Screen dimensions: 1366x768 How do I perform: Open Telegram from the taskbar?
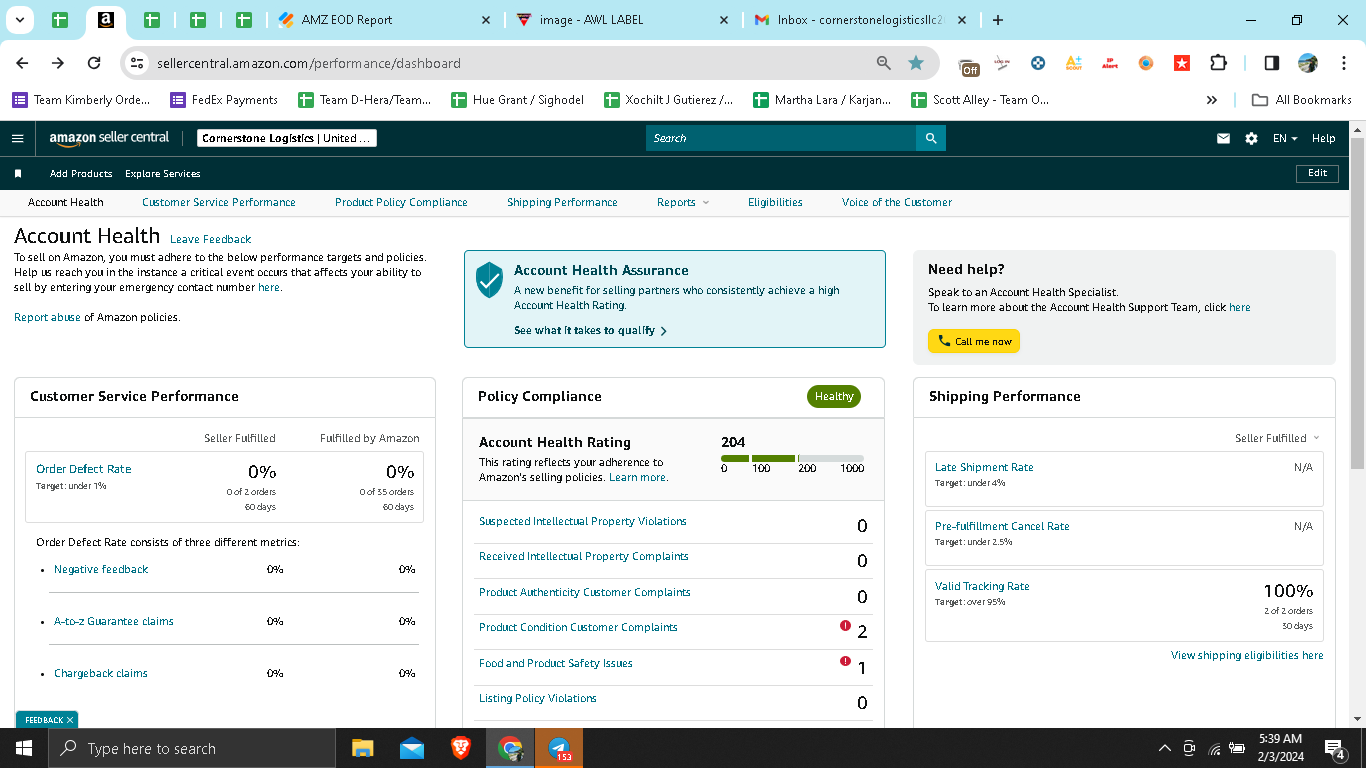[x=559, y=748]
